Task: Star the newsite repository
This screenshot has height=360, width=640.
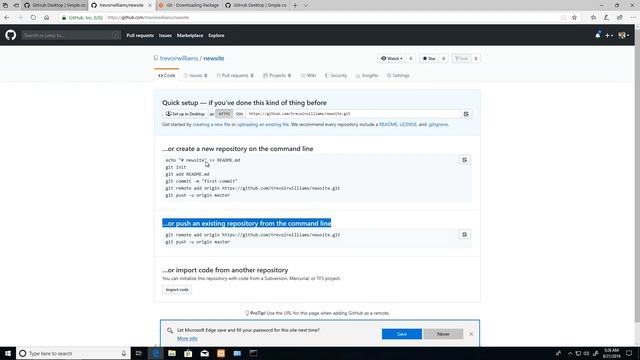Action: [429, 59]
